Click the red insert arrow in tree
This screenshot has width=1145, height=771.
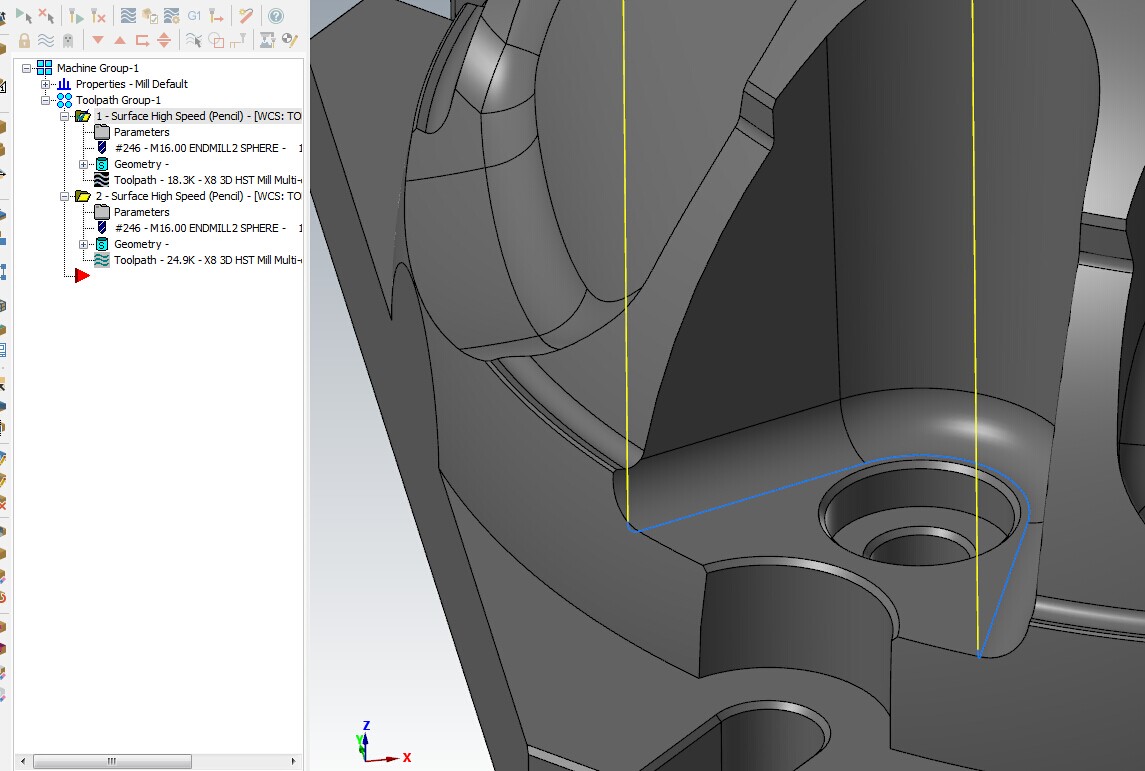(82, 276)
